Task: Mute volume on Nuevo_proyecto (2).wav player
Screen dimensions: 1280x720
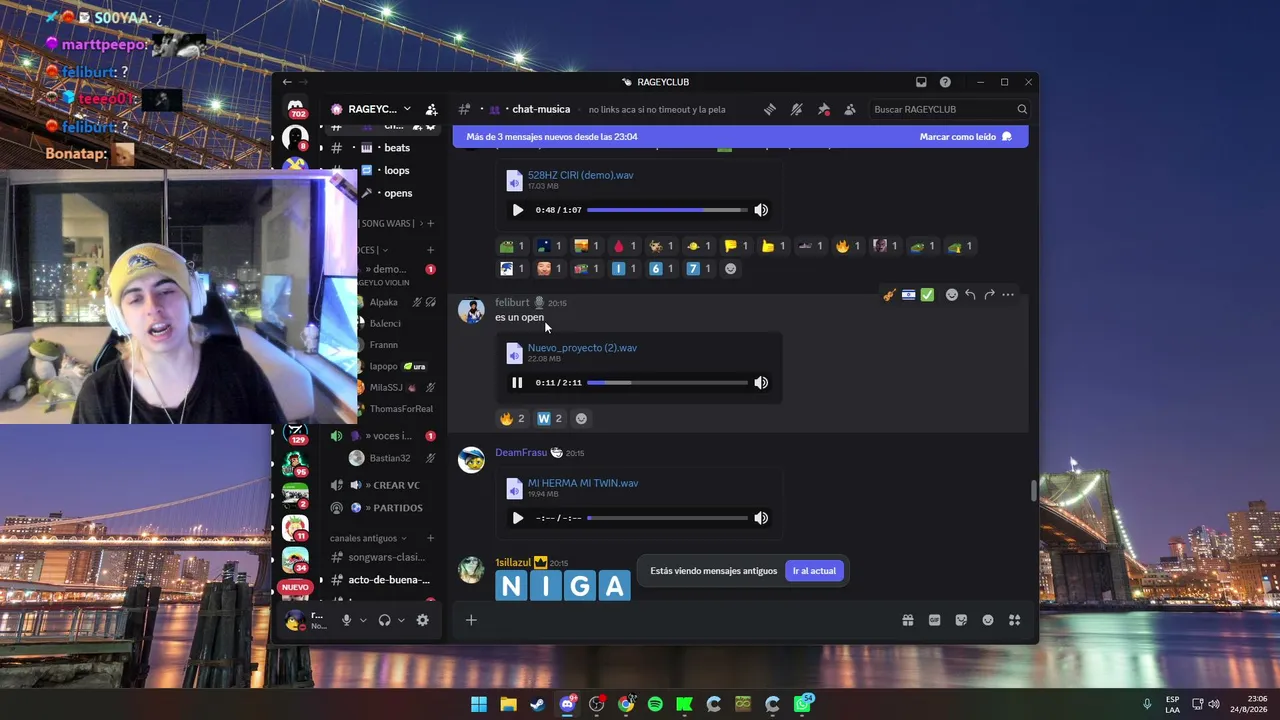Action: (761, 383)
